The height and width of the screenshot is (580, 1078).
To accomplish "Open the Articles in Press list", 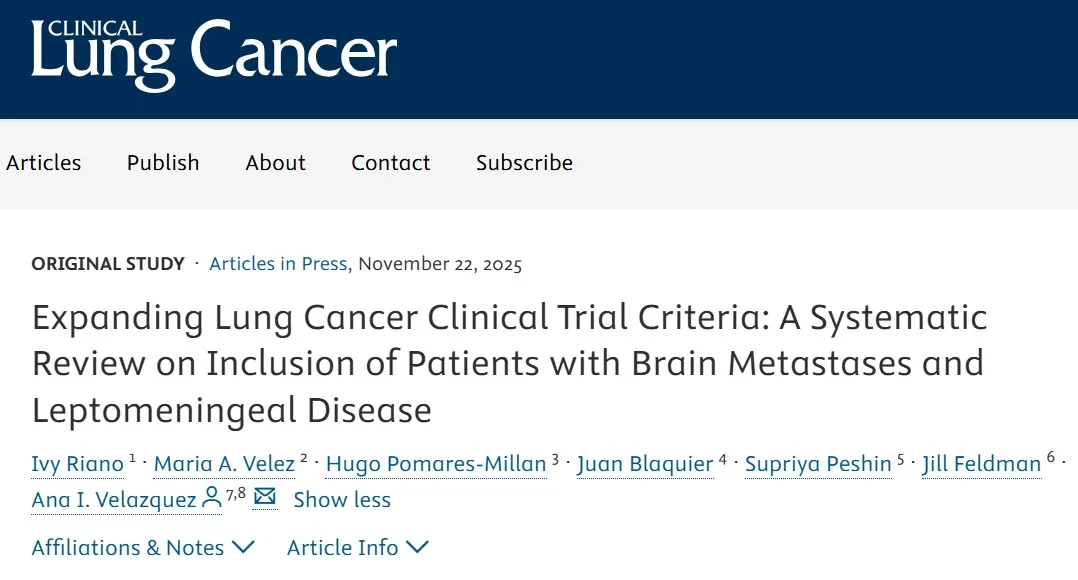I will pos(277,264).
